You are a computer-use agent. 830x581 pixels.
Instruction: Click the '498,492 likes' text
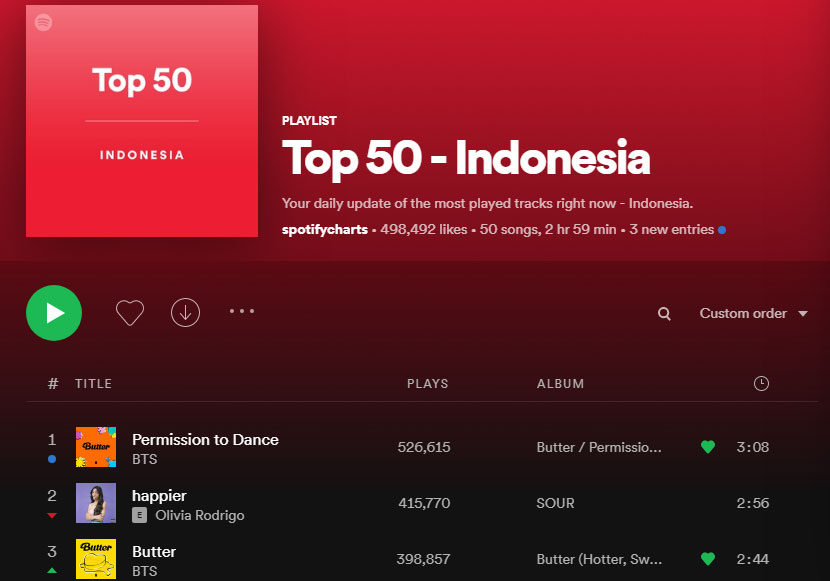point(423,230)
